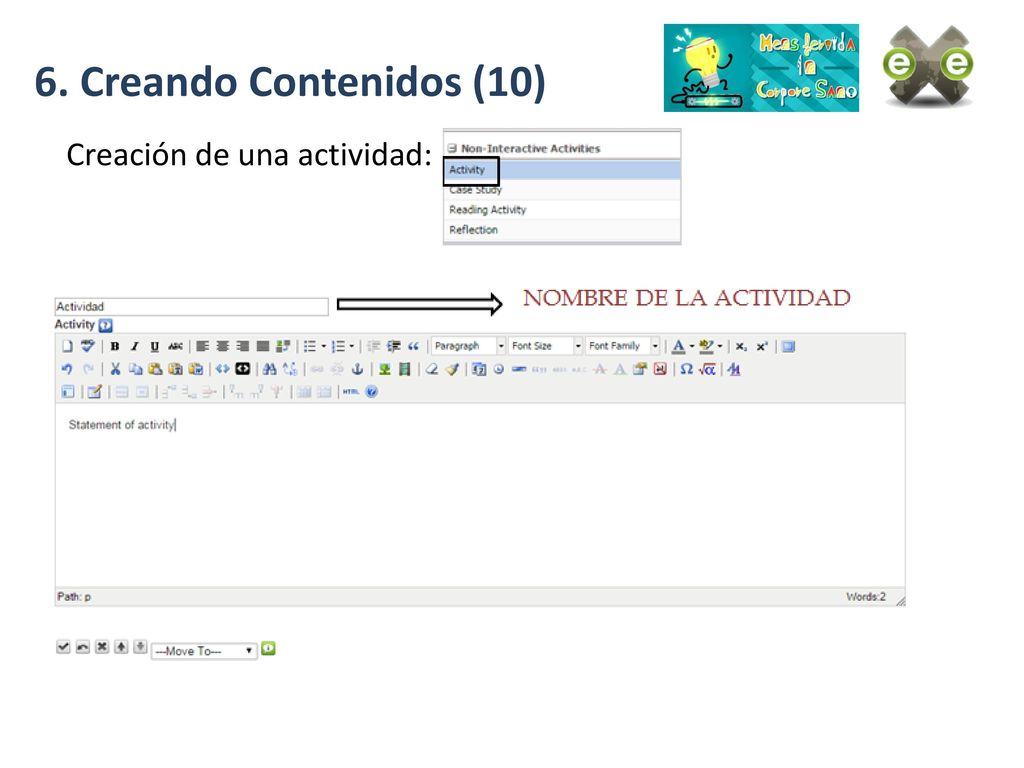Viewport: 1024px width, 768px height.
Task: Save the iDevice with checkmark button
Action: coord(63,647)
